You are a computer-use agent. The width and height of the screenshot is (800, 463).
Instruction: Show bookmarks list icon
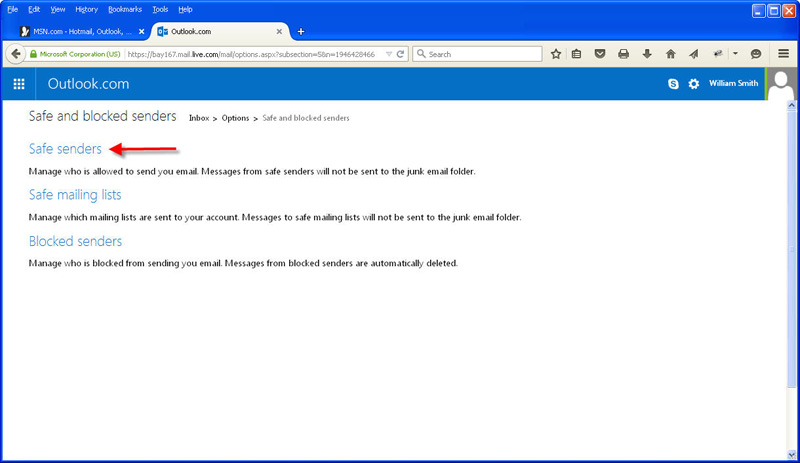tap(577, 54)
